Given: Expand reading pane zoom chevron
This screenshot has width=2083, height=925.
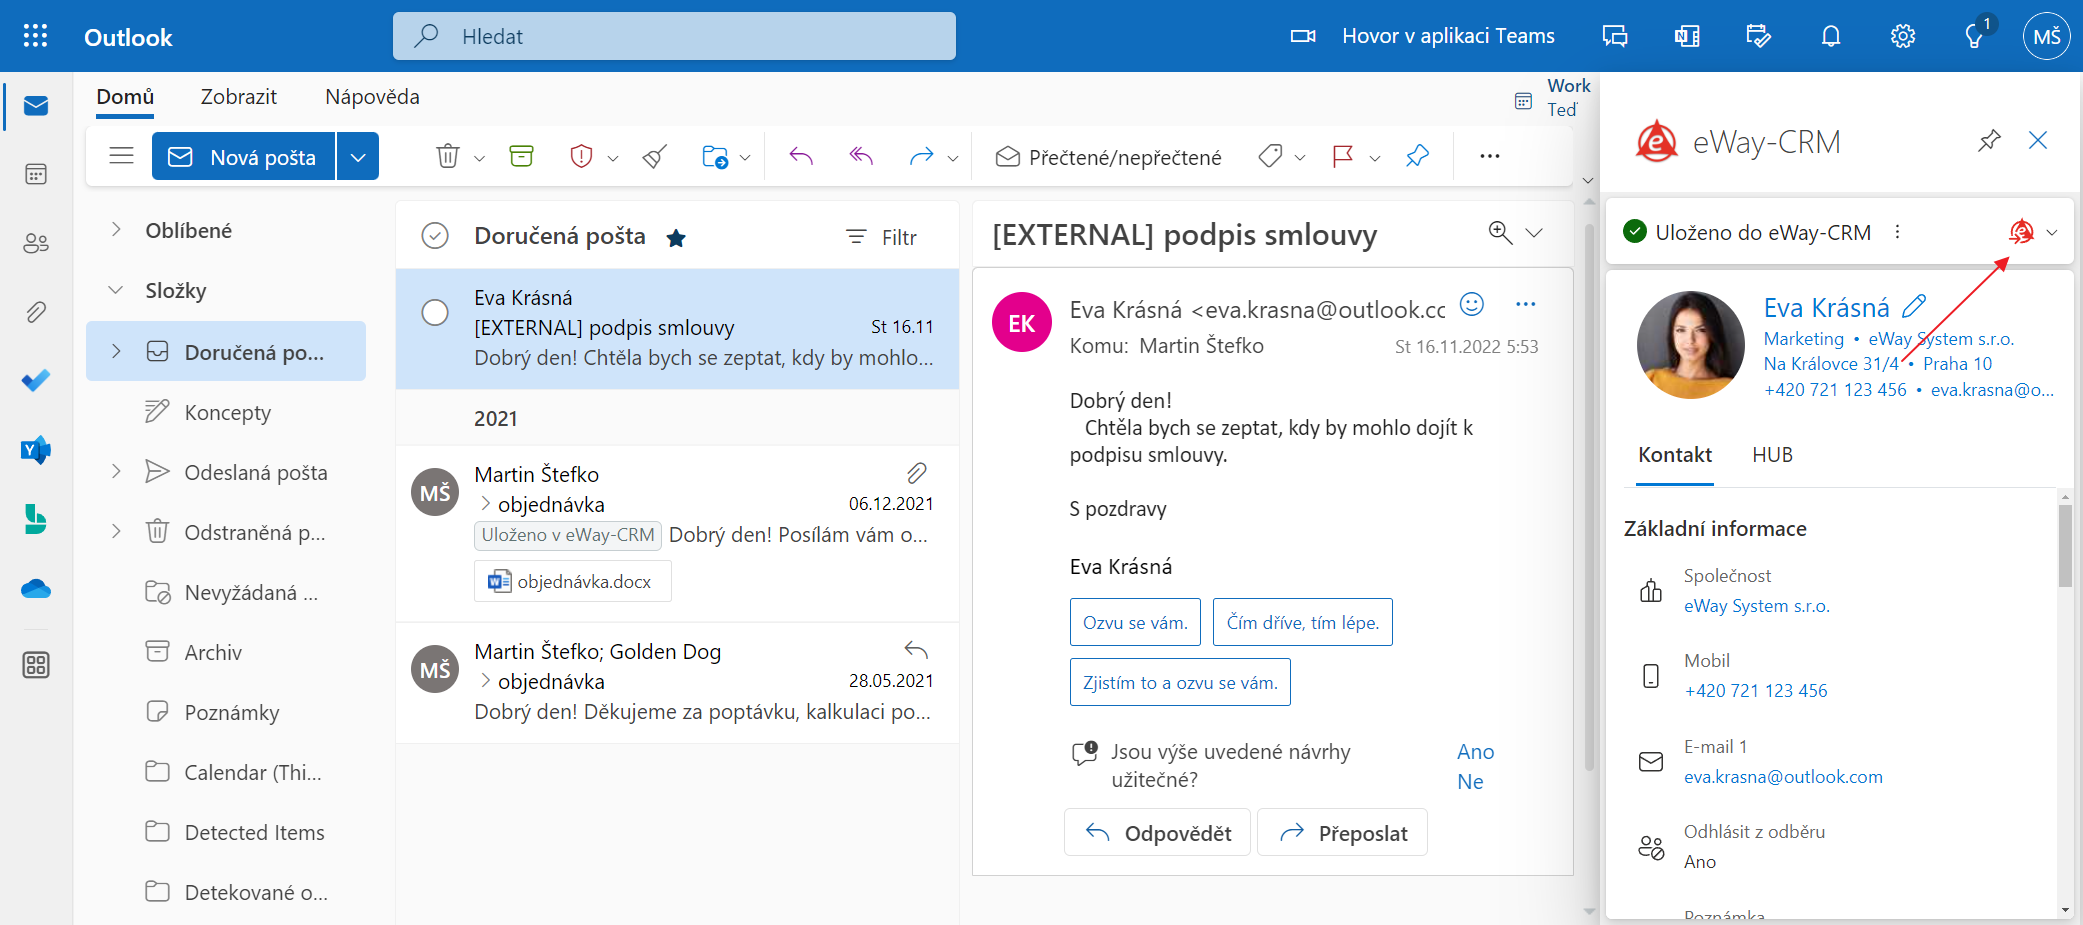Looking at the screenshot, I should pos(1534,232).
